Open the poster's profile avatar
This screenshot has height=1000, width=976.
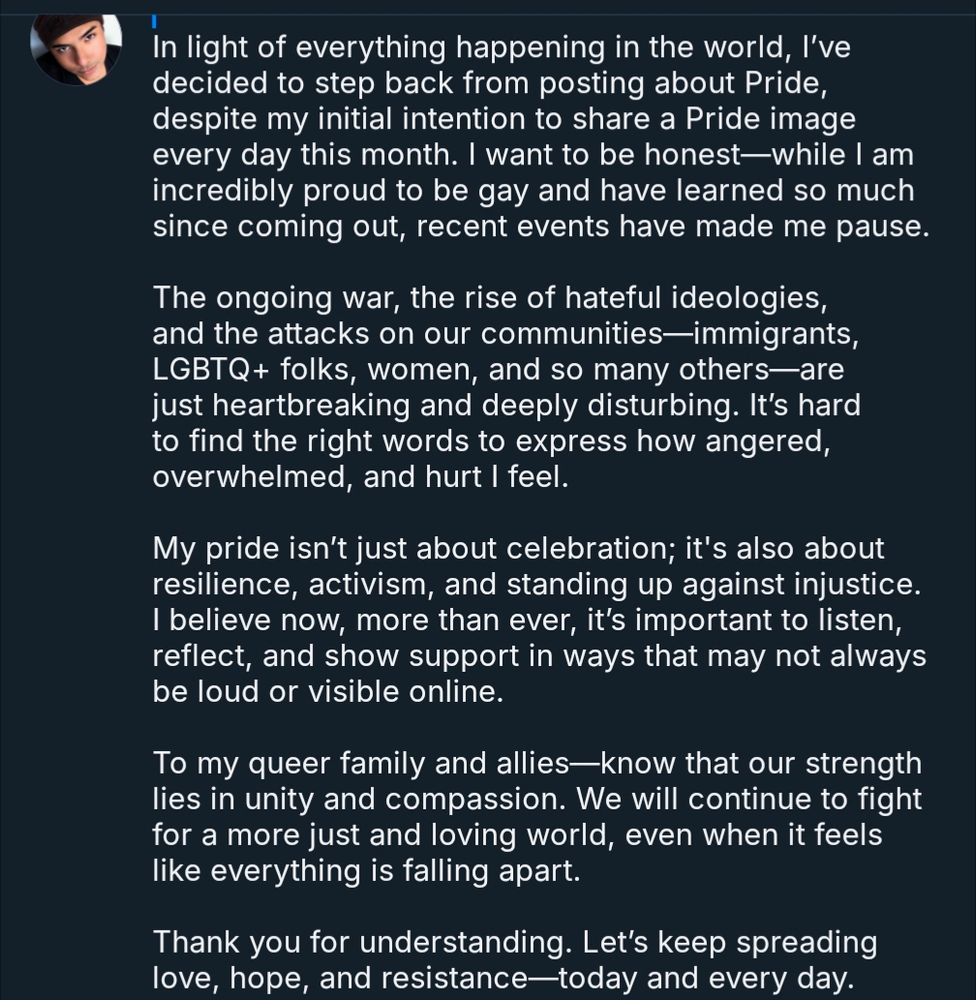76,50
